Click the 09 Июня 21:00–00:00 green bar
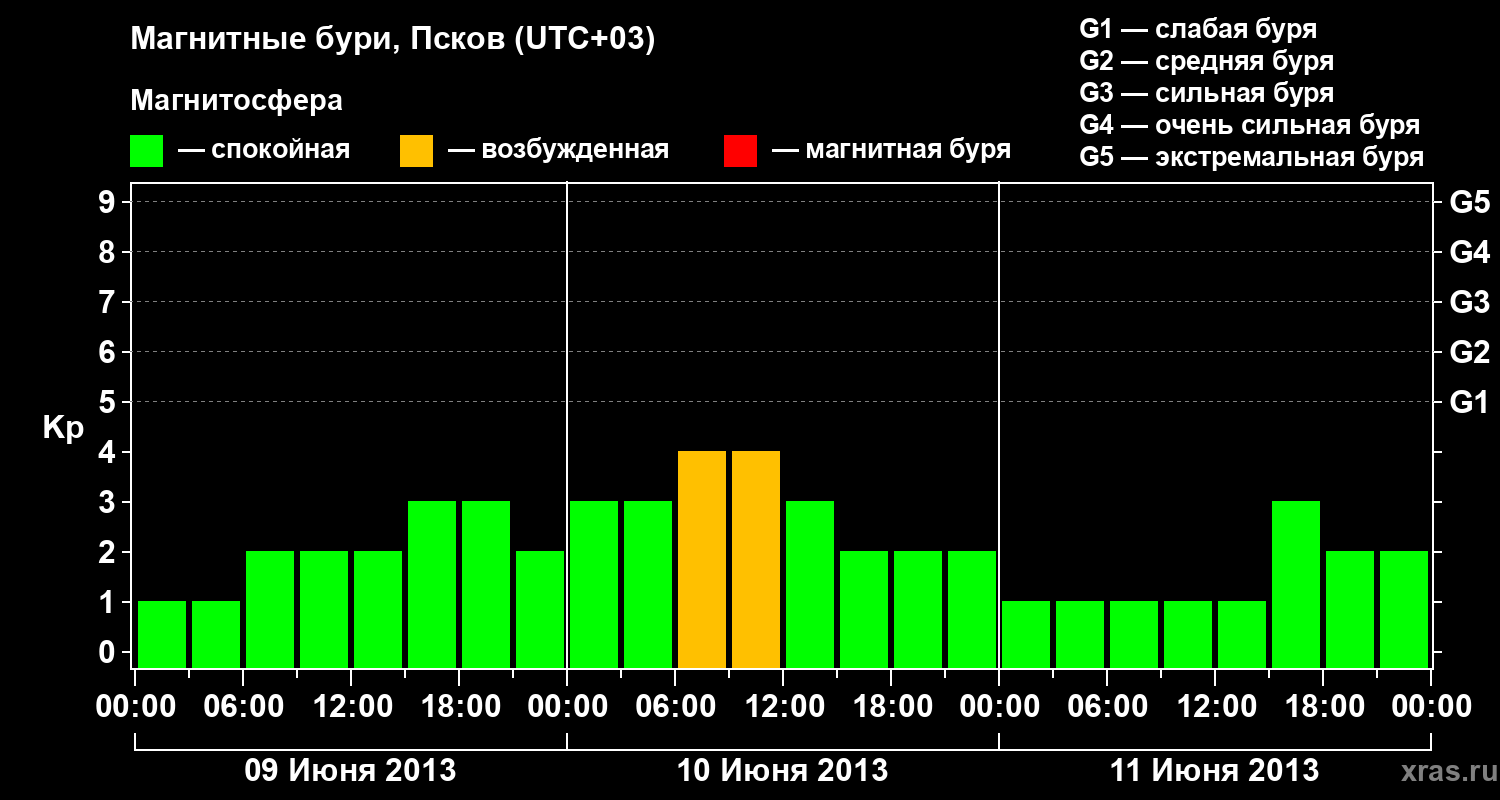This screenshot has height=800, width=1500. pos(540,610)
